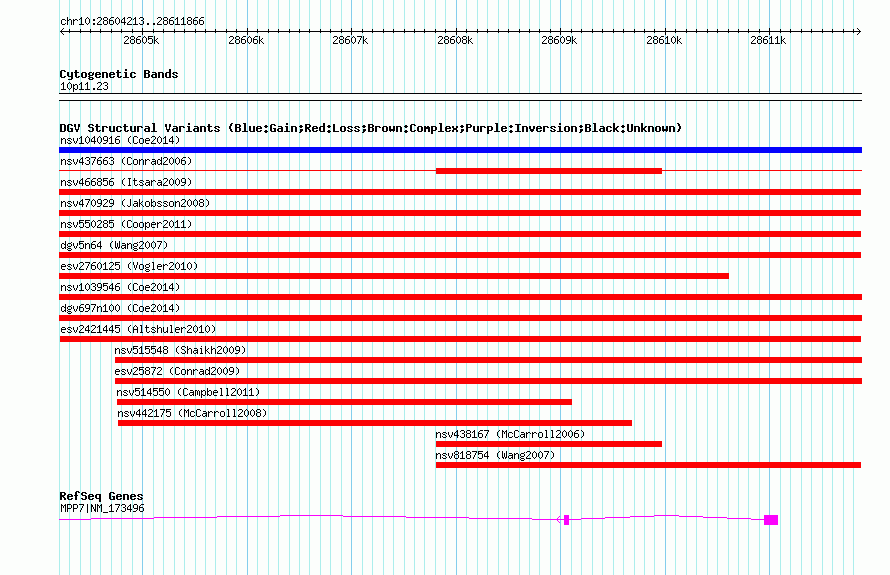Open the nsv442175 (McCarroll2008) label
890x575 pixels.
click(x=192, y=413)
